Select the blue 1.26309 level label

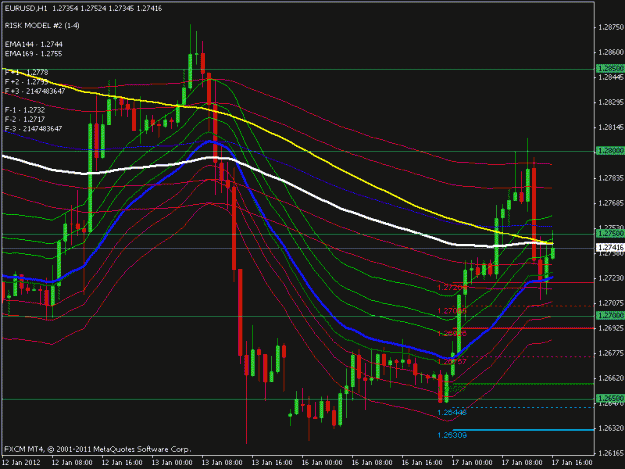(x=452, y=436)
